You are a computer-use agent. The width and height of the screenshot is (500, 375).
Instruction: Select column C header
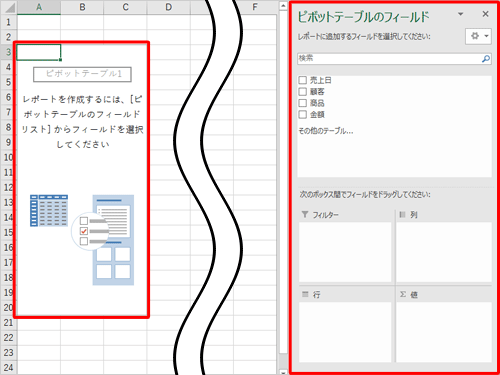pyautogui.click(x=125, y=7)
